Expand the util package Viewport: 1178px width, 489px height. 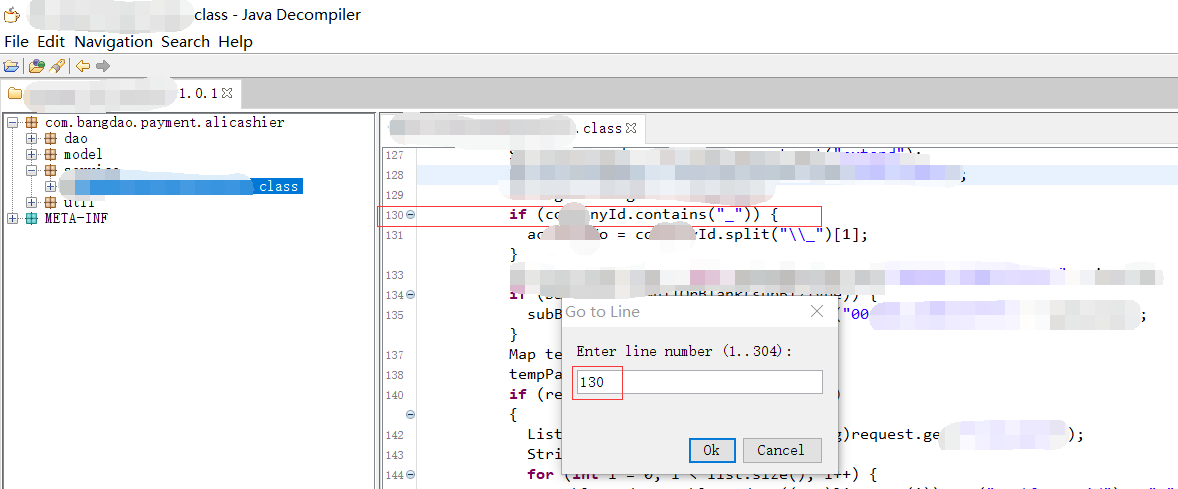(x=31, y=203)
